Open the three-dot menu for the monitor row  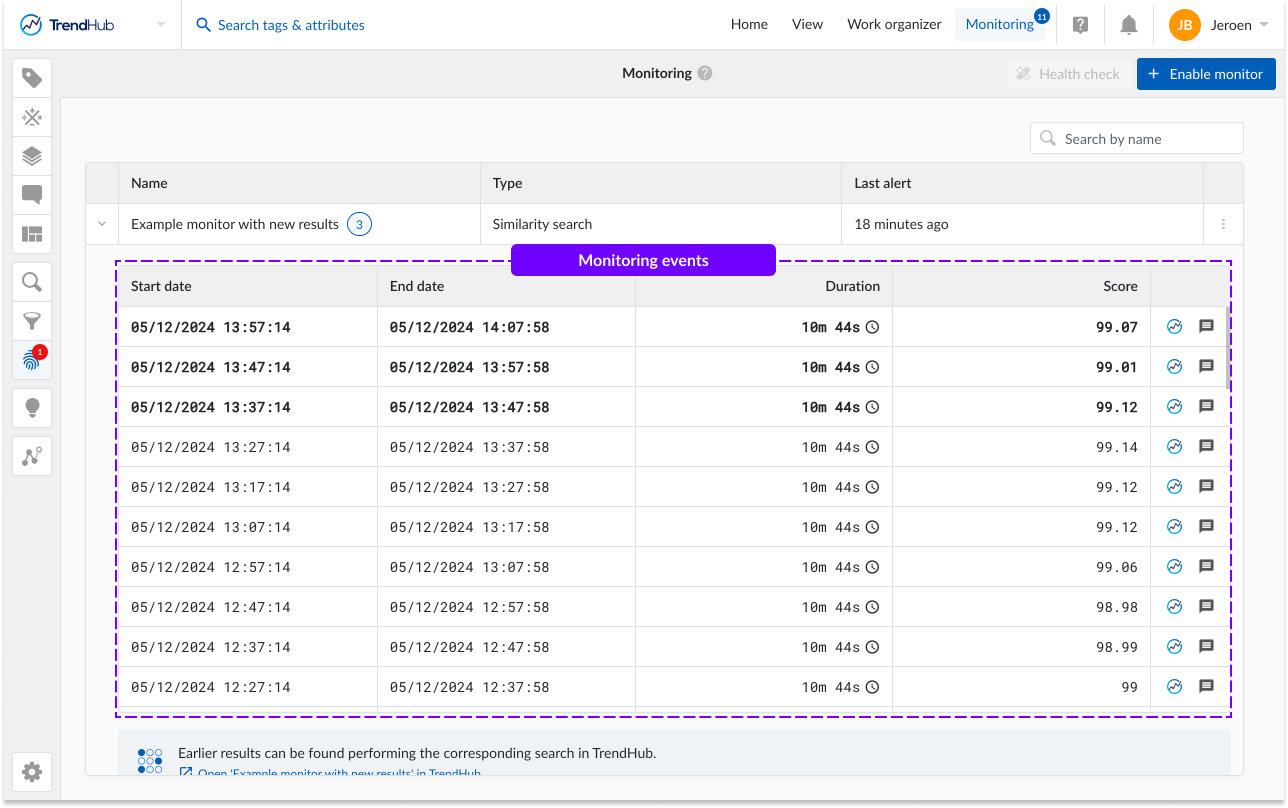[1223, 224]
